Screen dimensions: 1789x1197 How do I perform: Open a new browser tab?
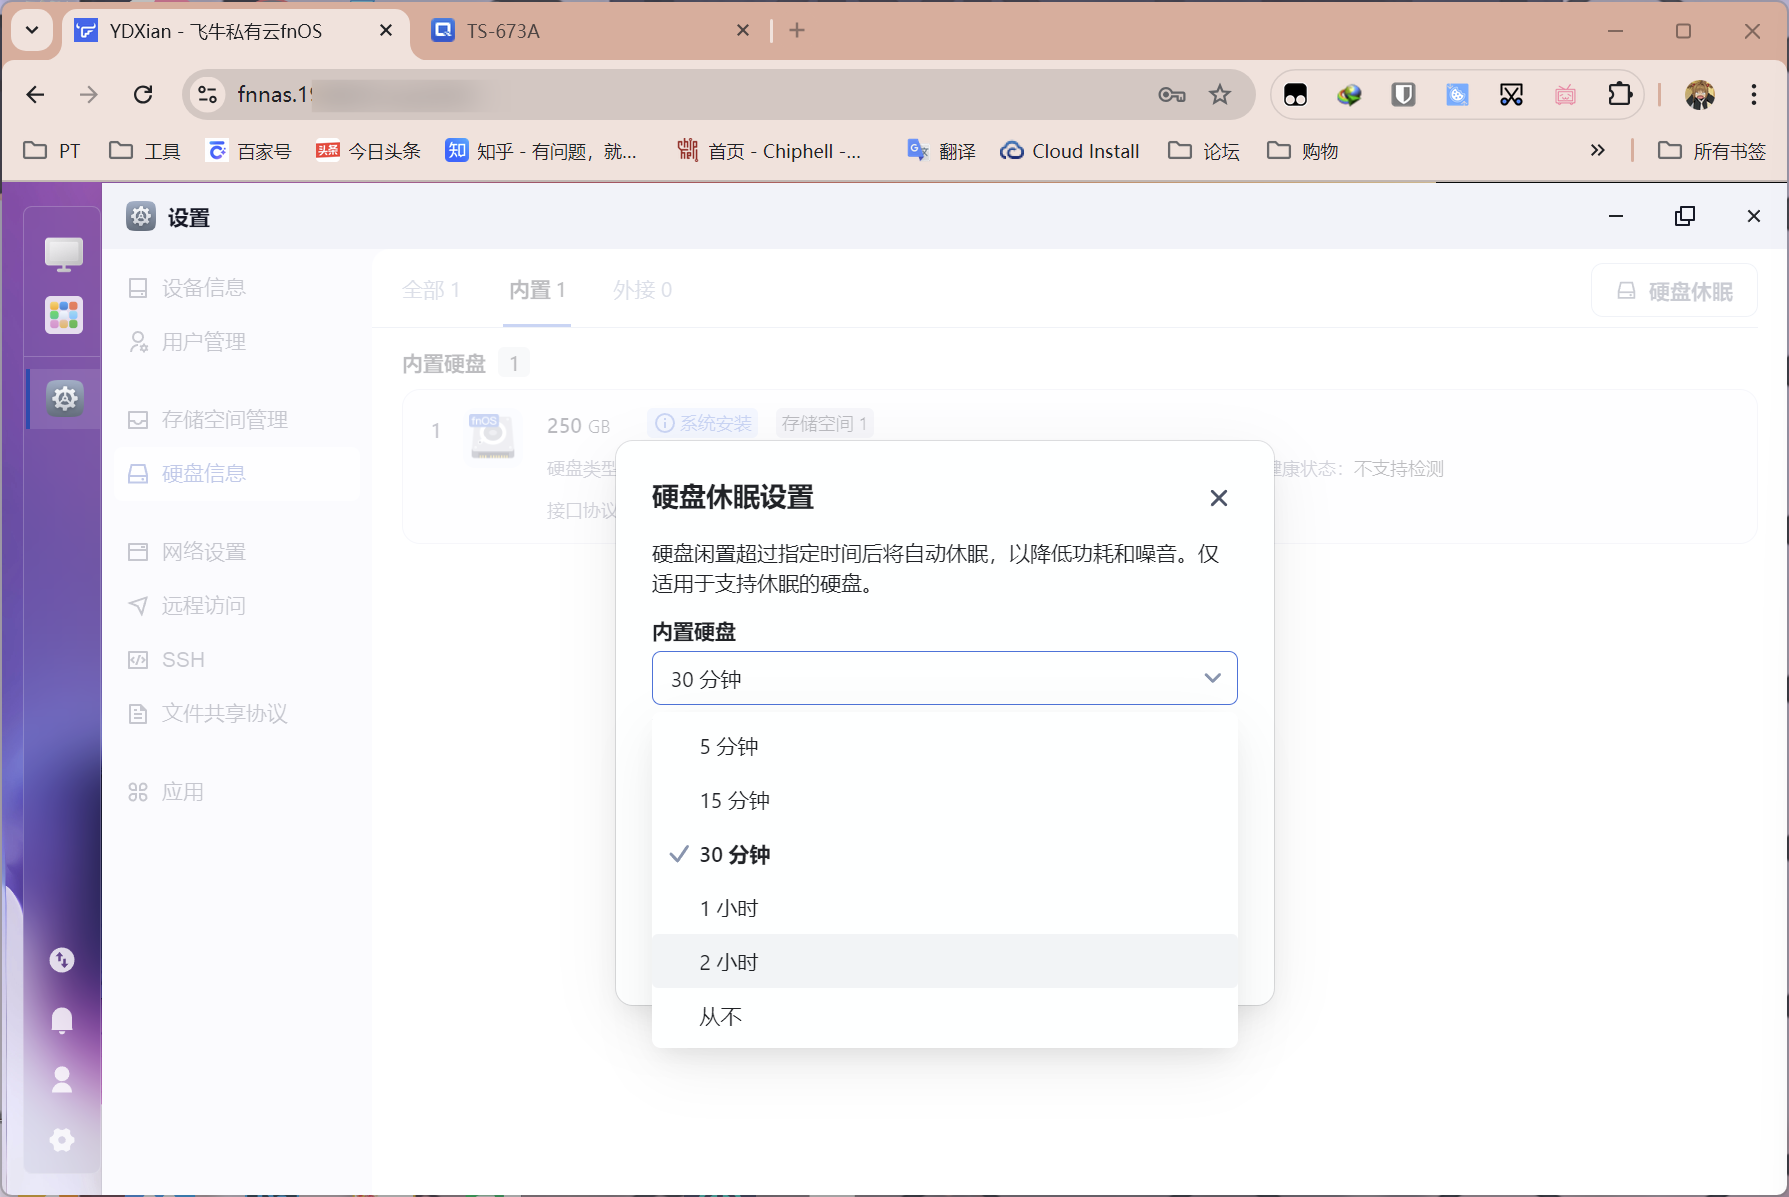[797, 31]
